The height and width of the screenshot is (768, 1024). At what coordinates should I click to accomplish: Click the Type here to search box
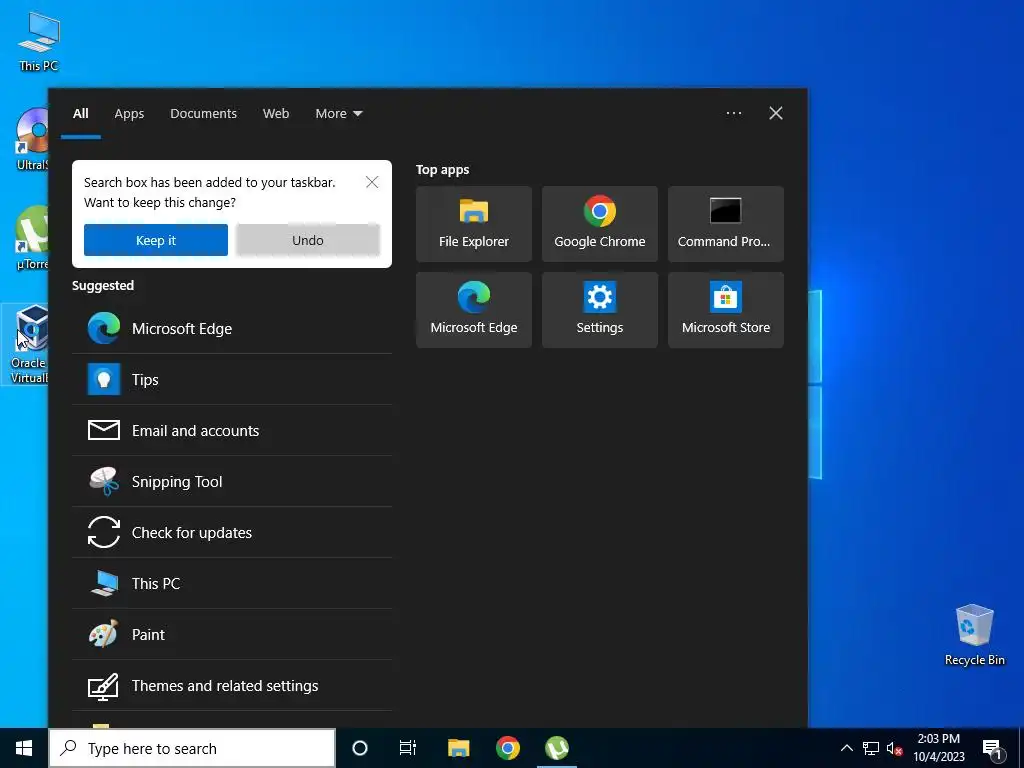[x=192, y=748]
